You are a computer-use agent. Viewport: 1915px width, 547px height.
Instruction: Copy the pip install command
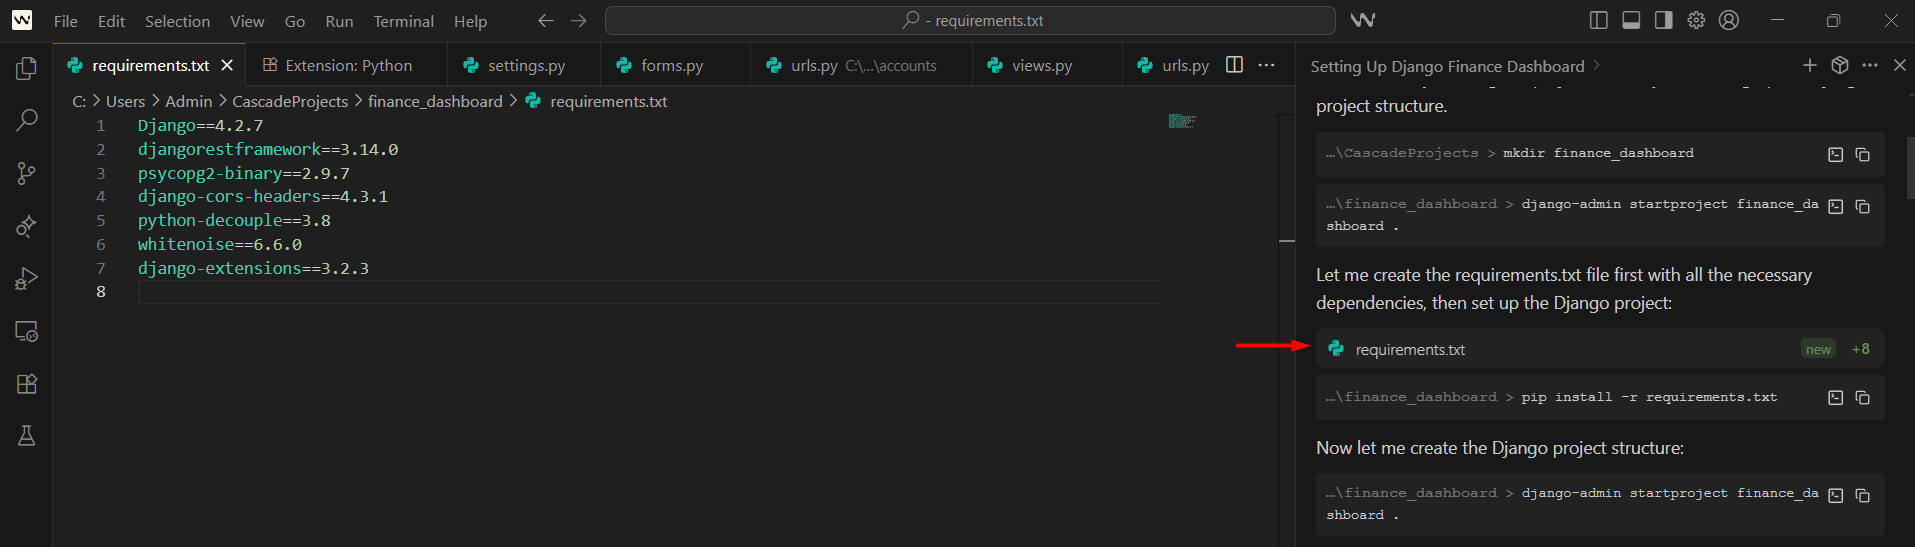point(1863,397)
